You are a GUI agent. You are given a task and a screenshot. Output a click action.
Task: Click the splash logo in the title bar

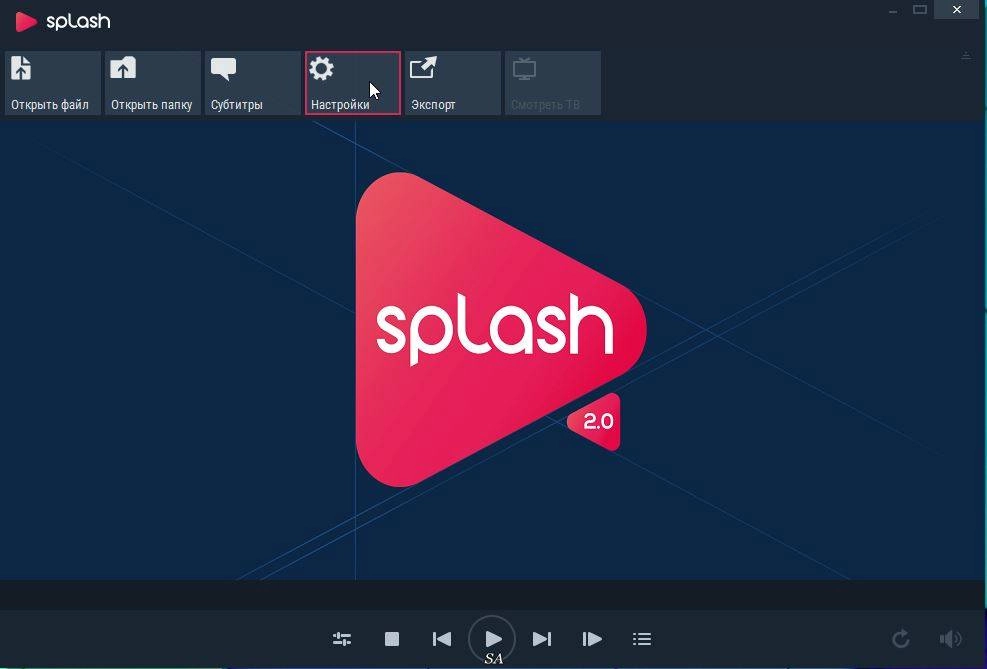click(63, 21)
